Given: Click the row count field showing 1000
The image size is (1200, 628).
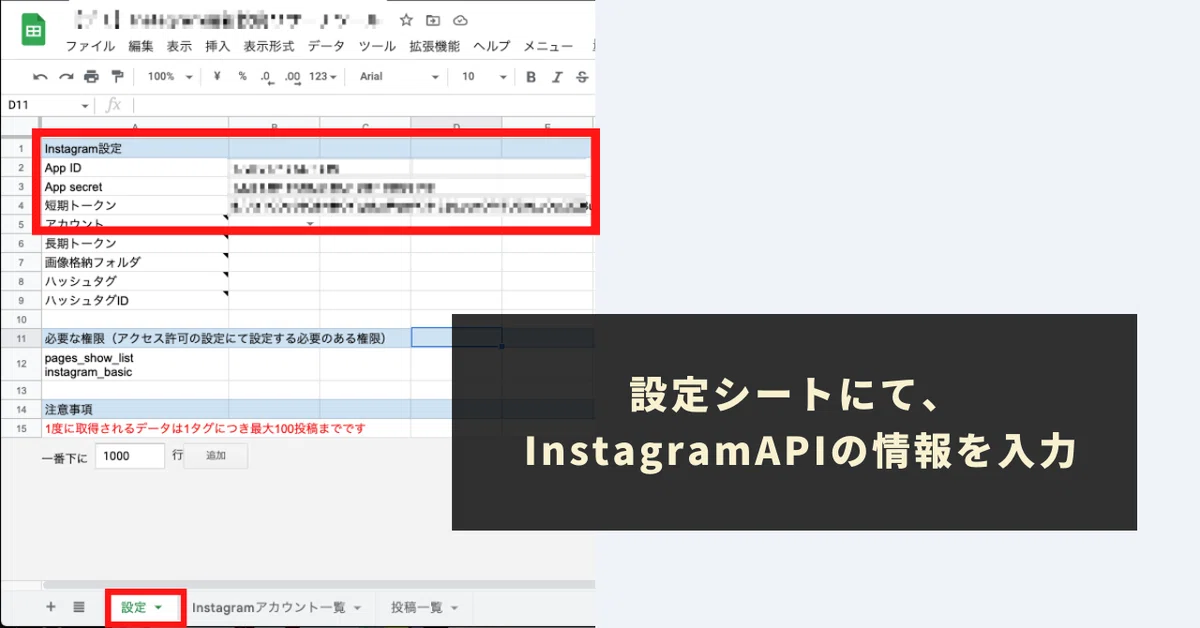Looking at the screenshot, I should tap(130, 456).
